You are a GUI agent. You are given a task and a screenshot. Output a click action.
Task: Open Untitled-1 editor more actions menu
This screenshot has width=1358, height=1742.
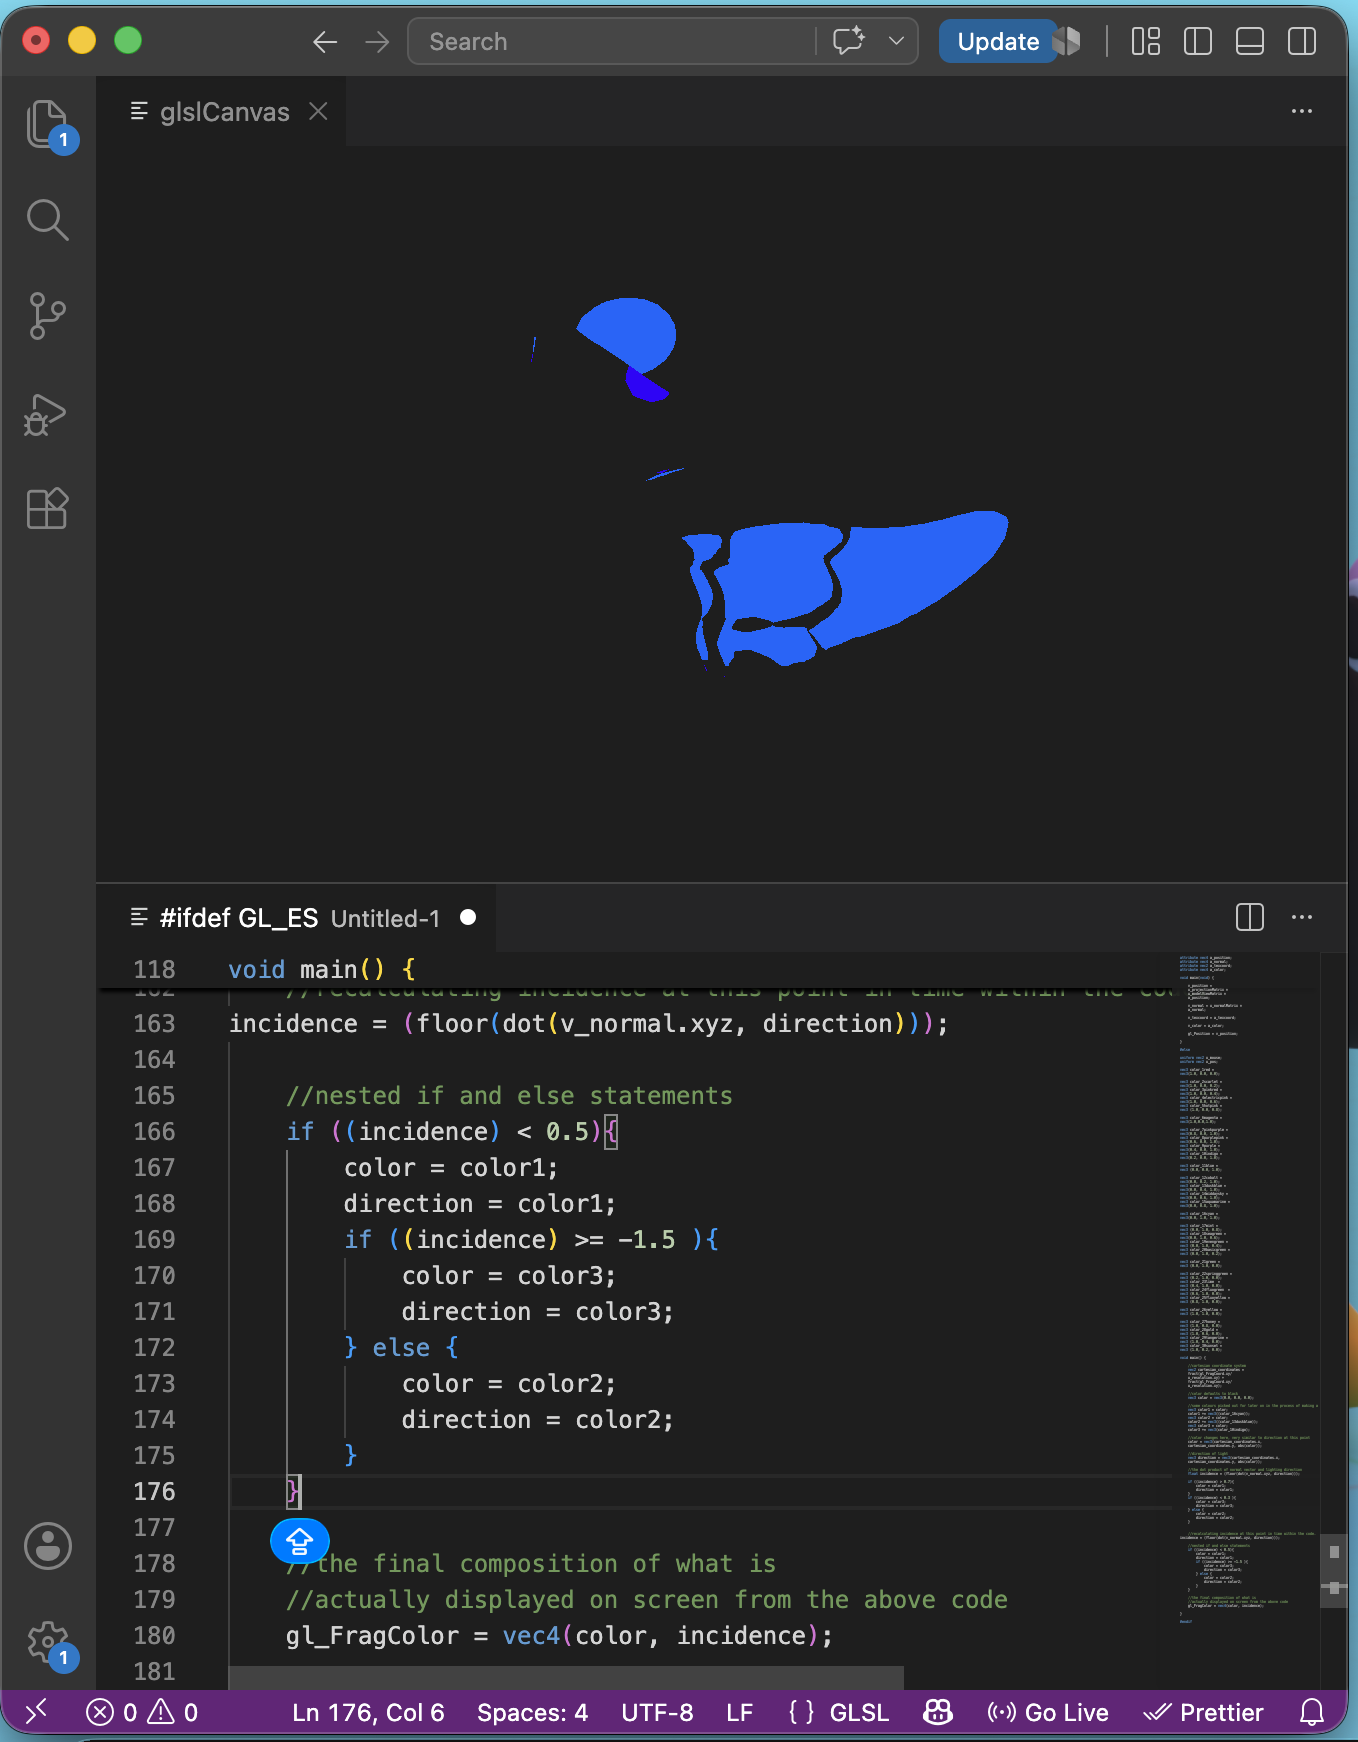pyautogui.click(x=1302, y=918)
